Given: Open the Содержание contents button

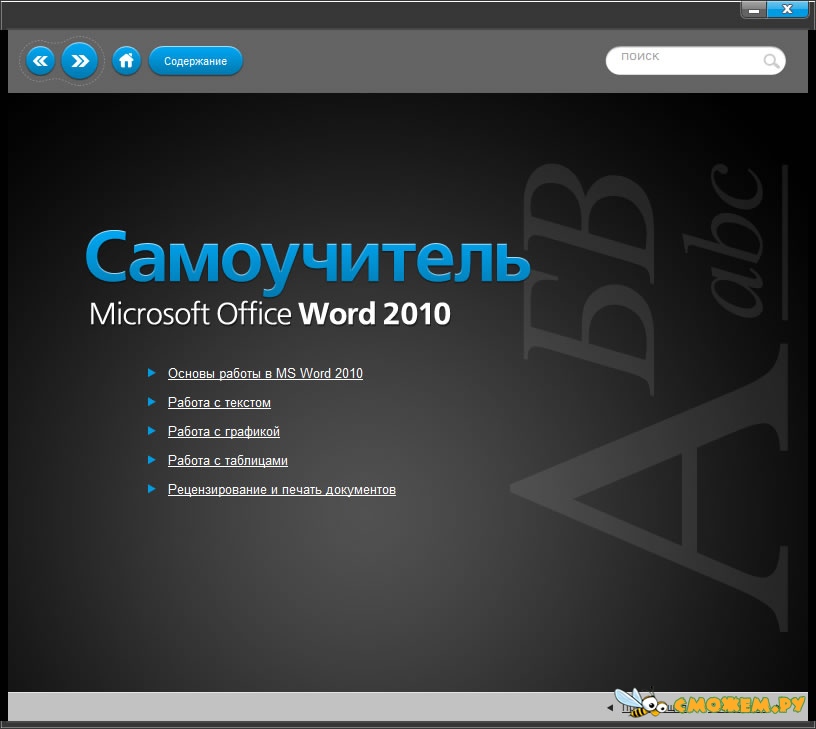Looking at the screenshot, I should point(196,61).
